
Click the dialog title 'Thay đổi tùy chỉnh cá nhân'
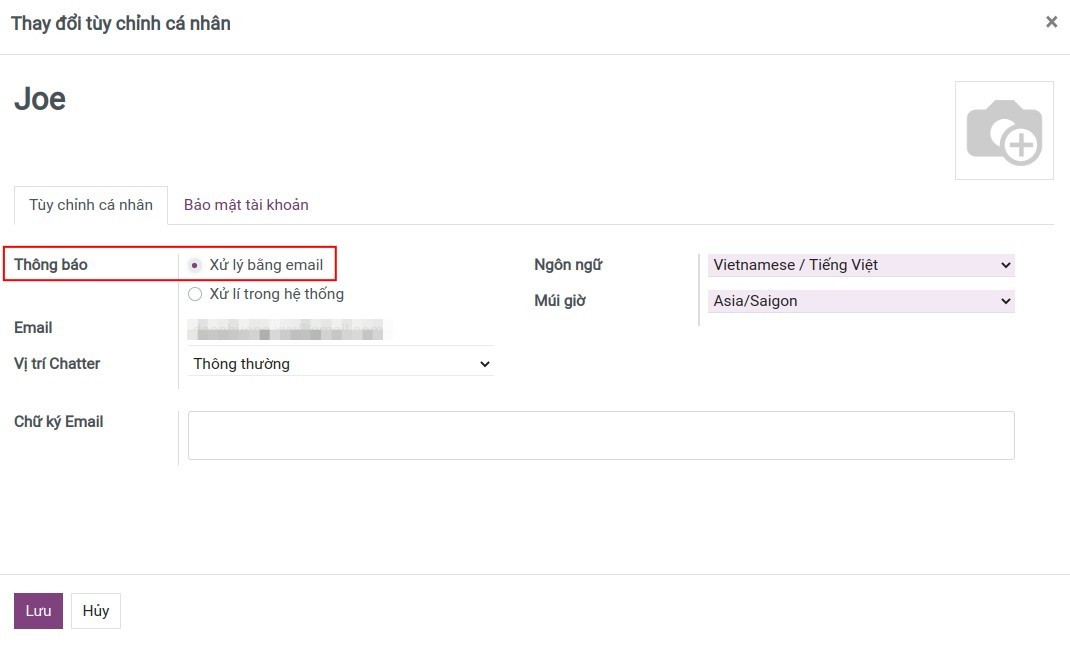click(120, 22)
